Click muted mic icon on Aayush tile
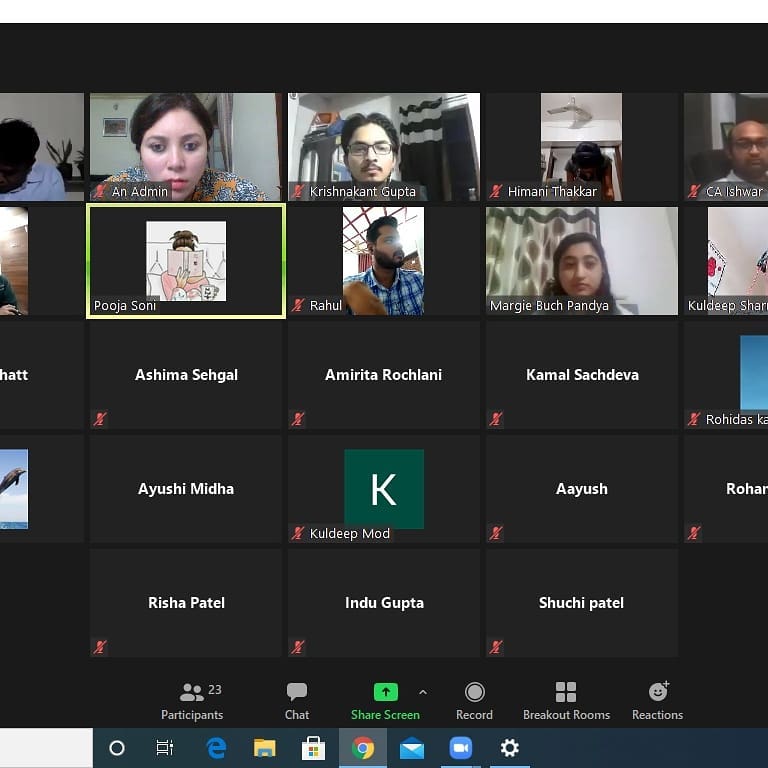768x768 pixels. tap(496, 533)
